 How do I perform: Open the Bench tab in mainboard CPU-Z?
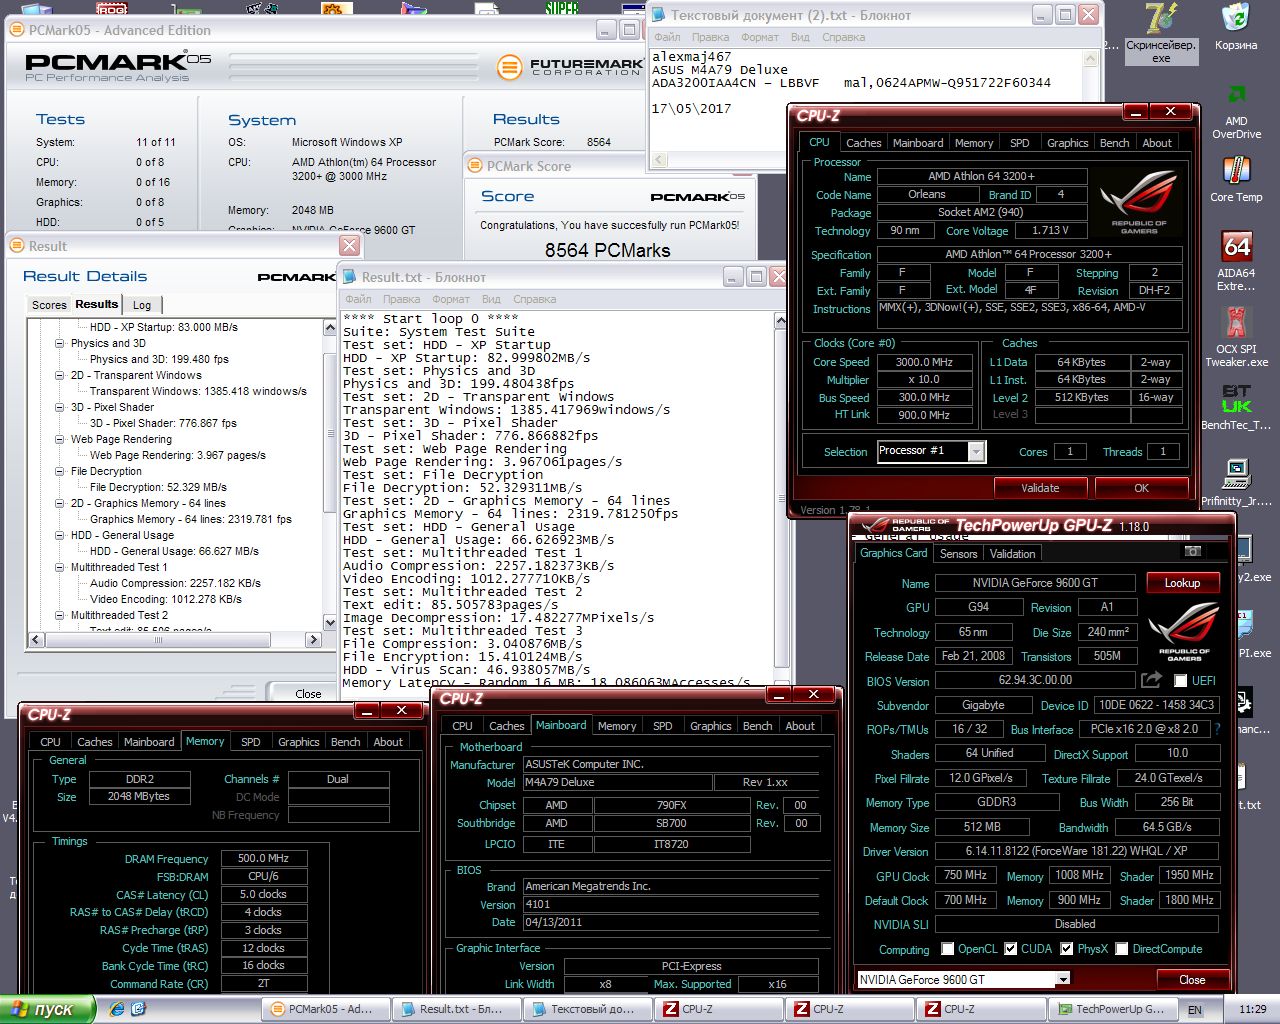(757, 726)
